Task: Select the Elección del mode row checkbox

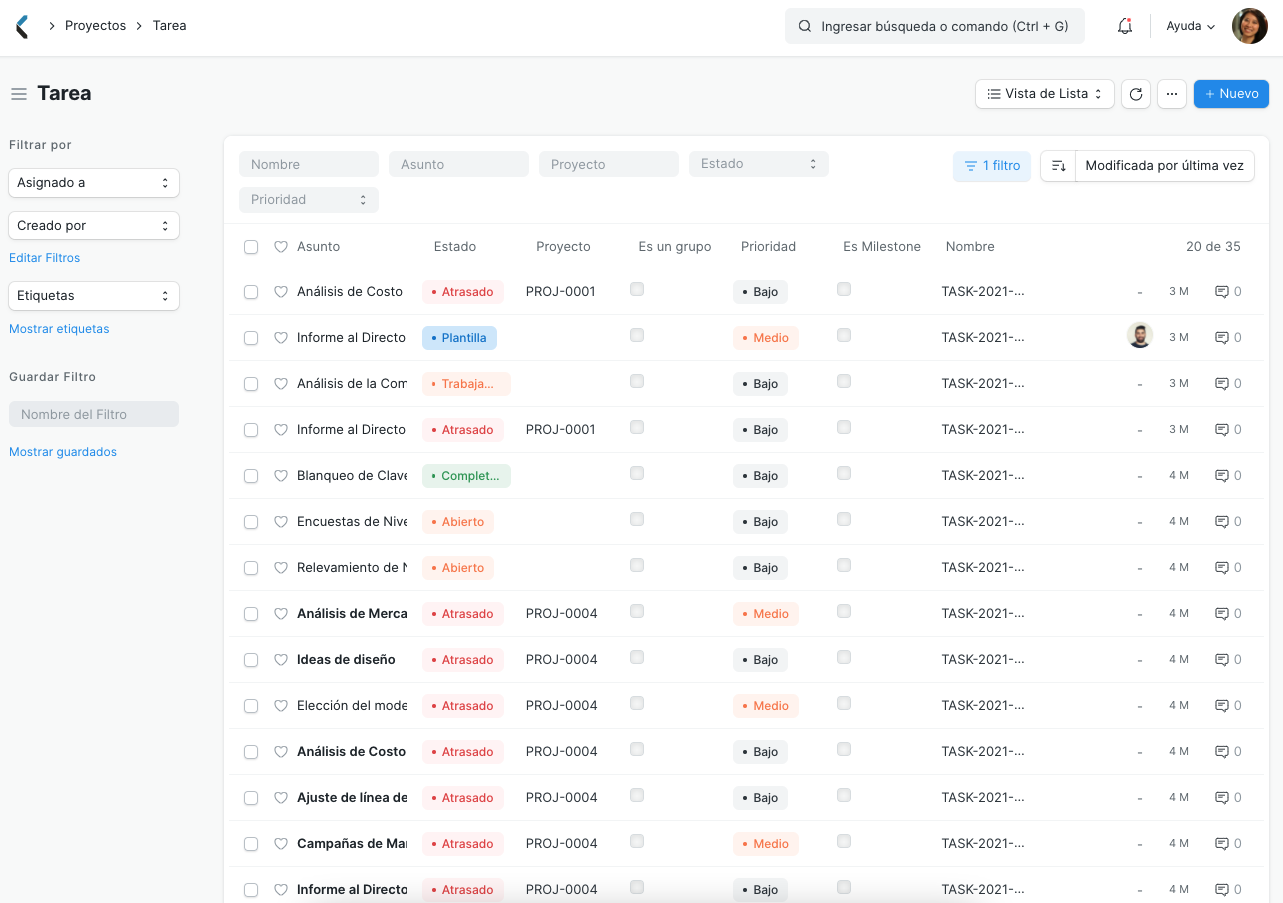Action: 251,706
